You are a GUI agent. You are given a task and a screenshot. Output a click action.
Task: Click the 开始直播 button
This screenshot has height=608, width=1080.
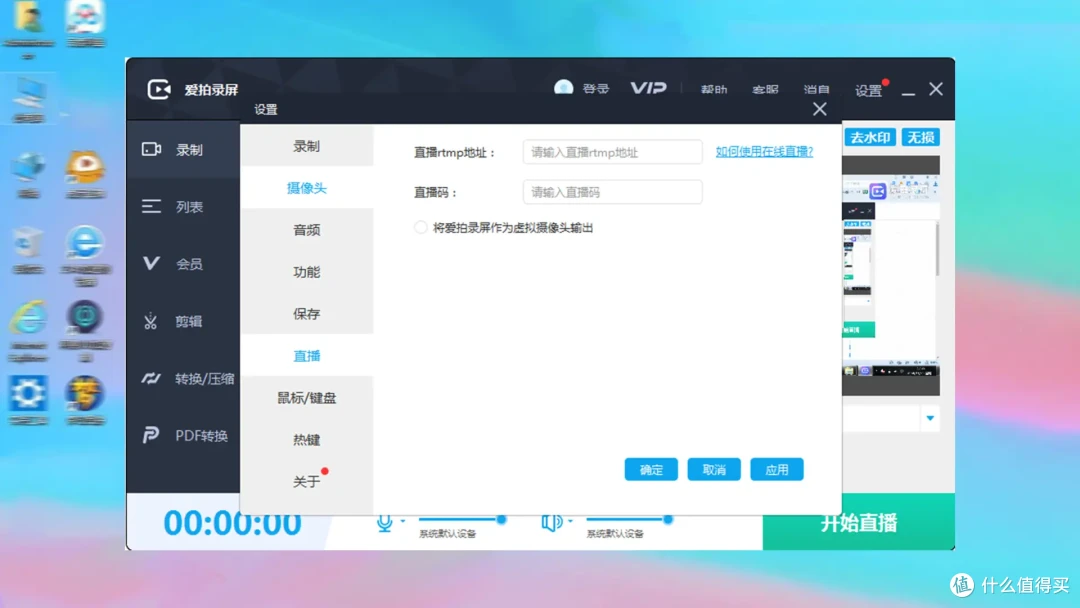click(x=858, y=522)
